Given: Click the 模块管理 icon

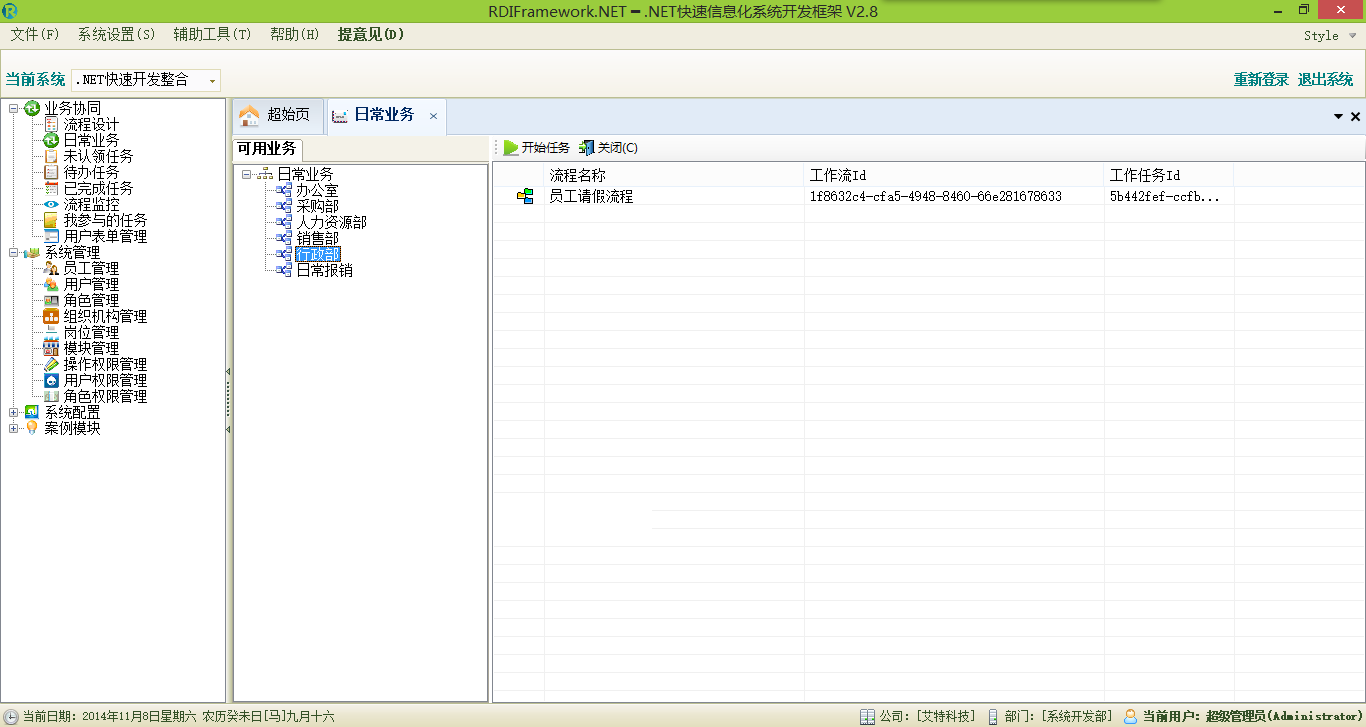Looking at the screenshot, I should point(51,348).
